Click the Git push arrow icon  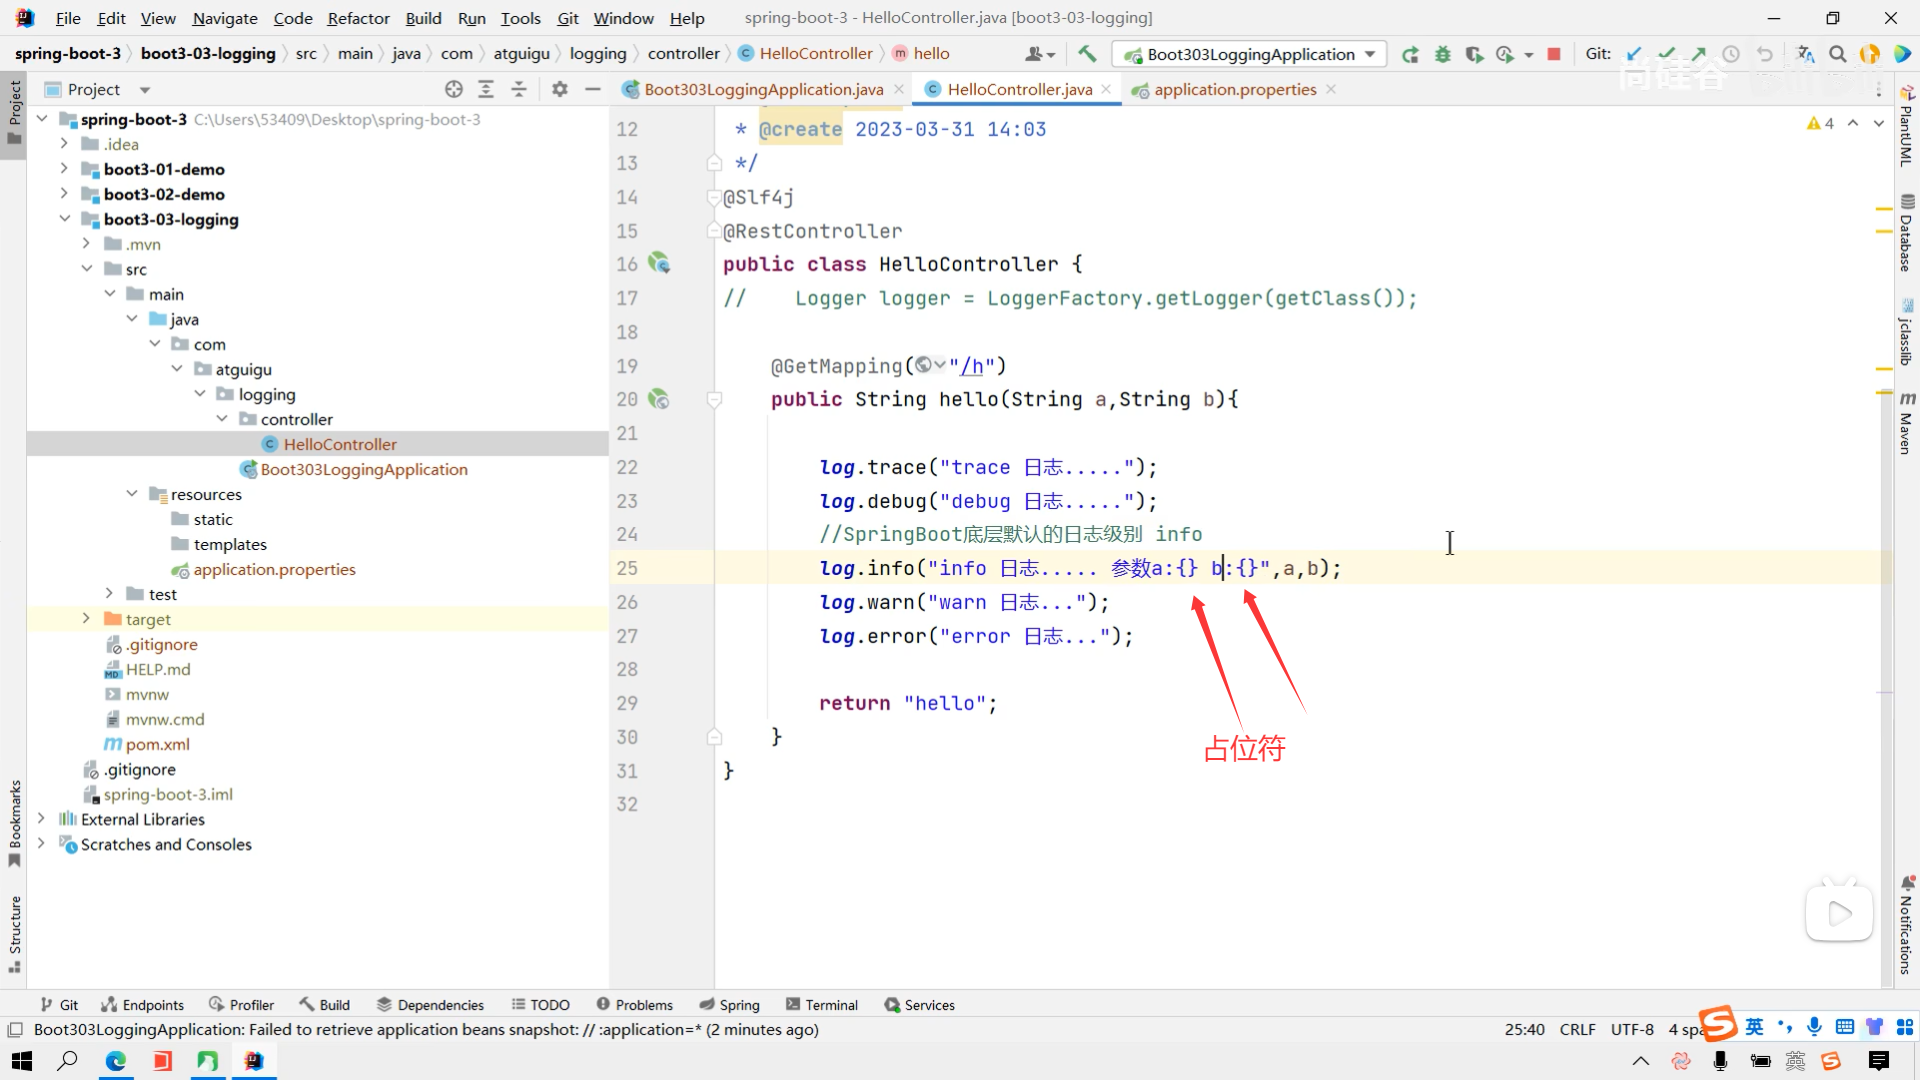pos(1698,54)
